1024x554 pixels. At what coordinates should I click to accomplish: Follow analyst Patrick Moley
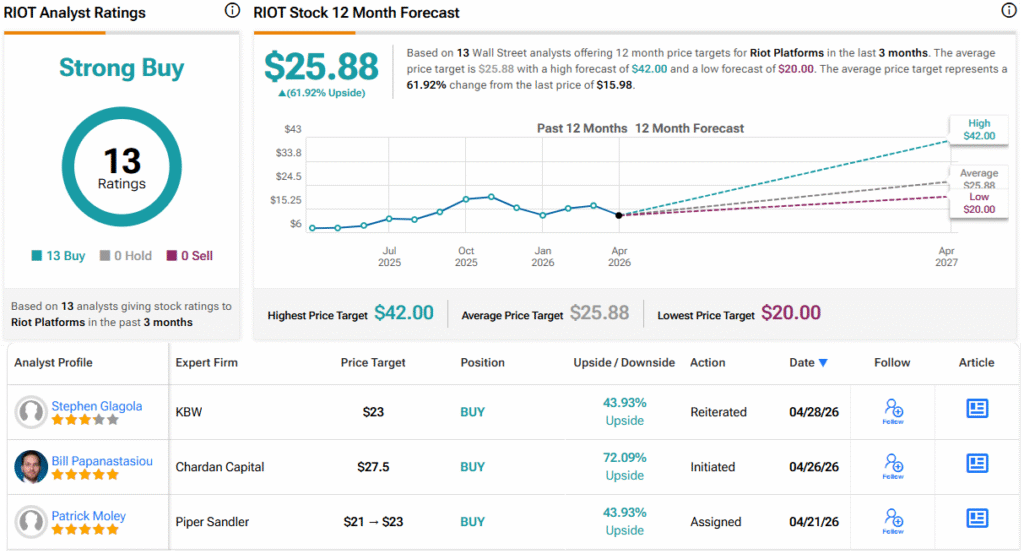[x=893, y=520]
